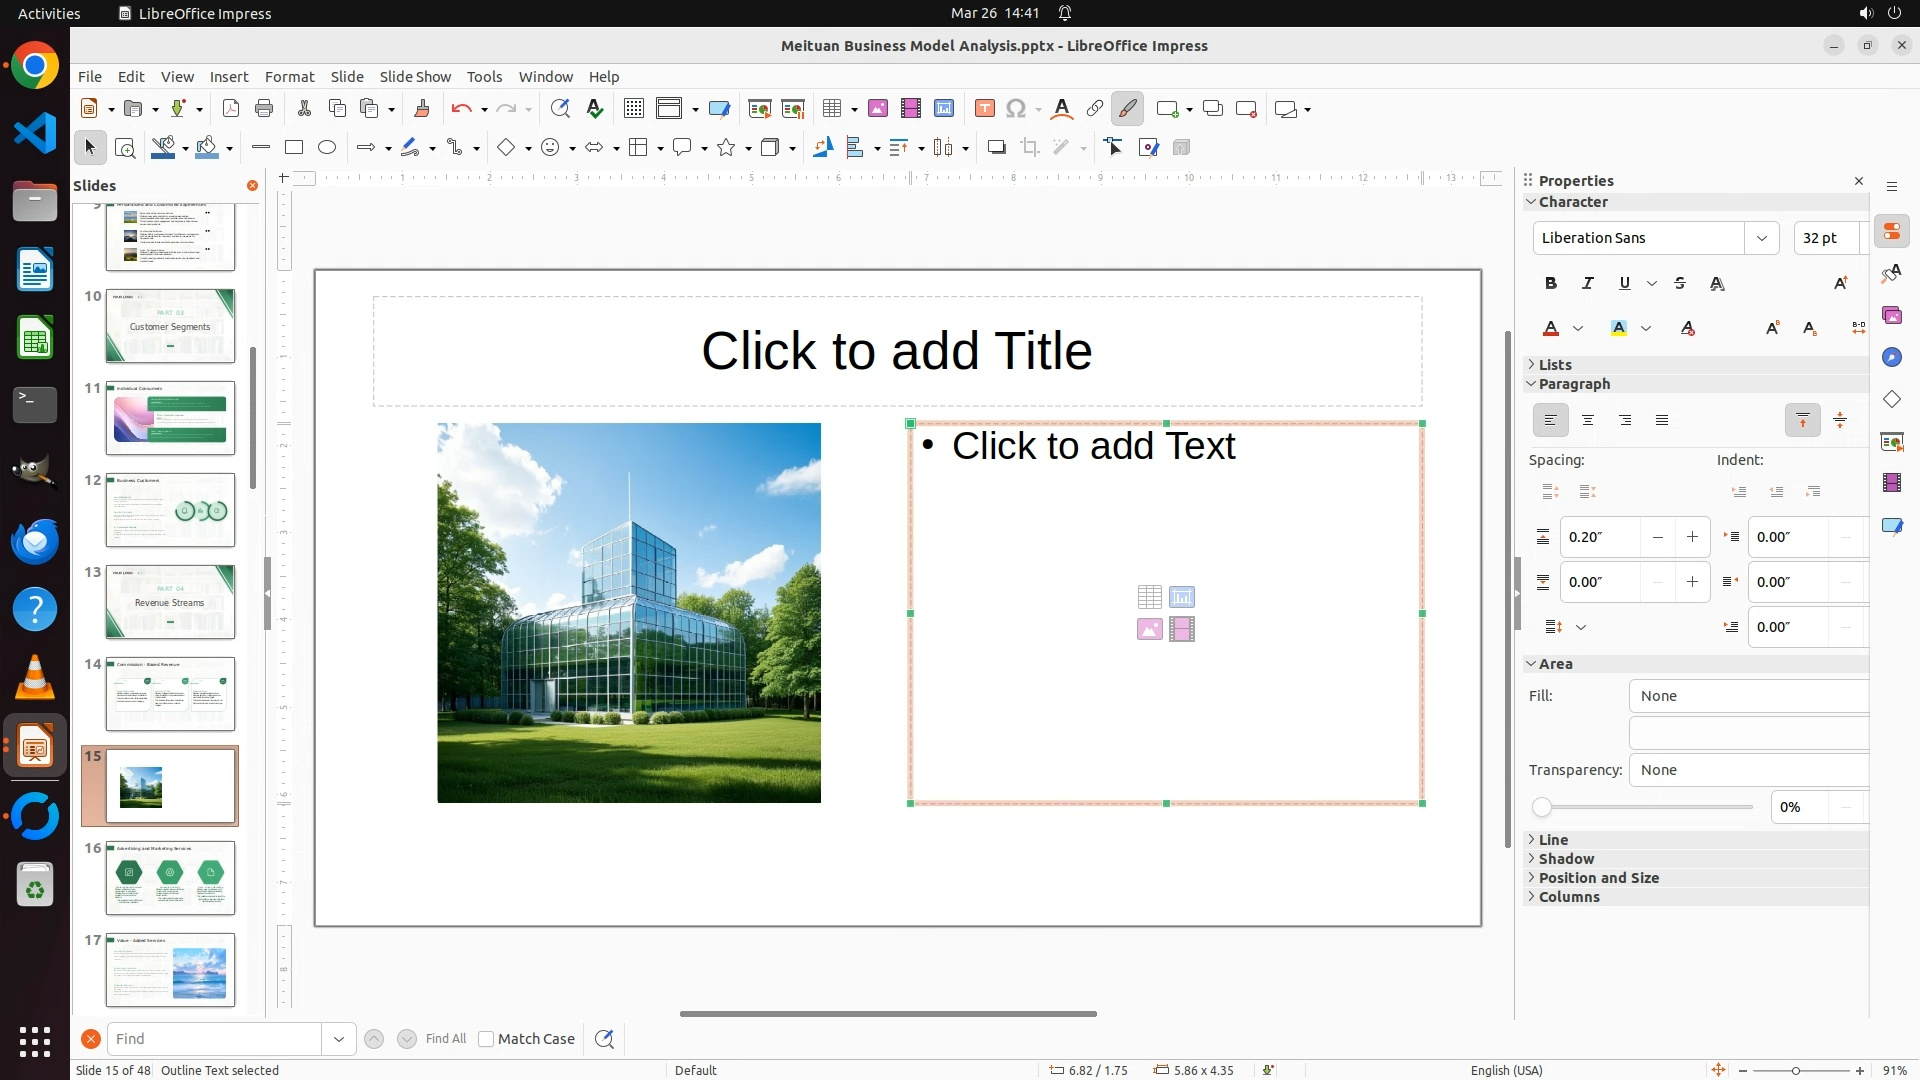Image resolution: width=1920 pixels, height=1080 pixels.
Task: Open the font name dropdown
Action: (x=1762, y=238)
